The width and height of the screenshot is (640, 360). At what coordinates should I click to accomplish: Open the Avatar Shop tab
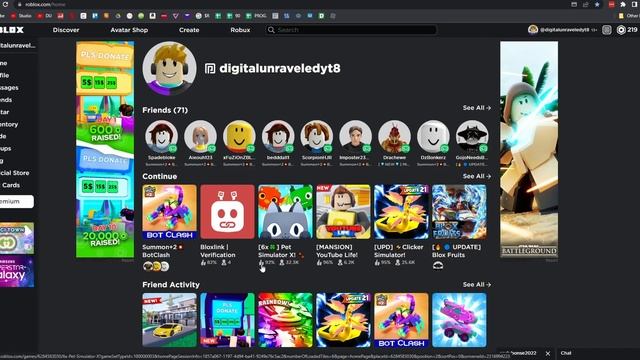(129, 30)
